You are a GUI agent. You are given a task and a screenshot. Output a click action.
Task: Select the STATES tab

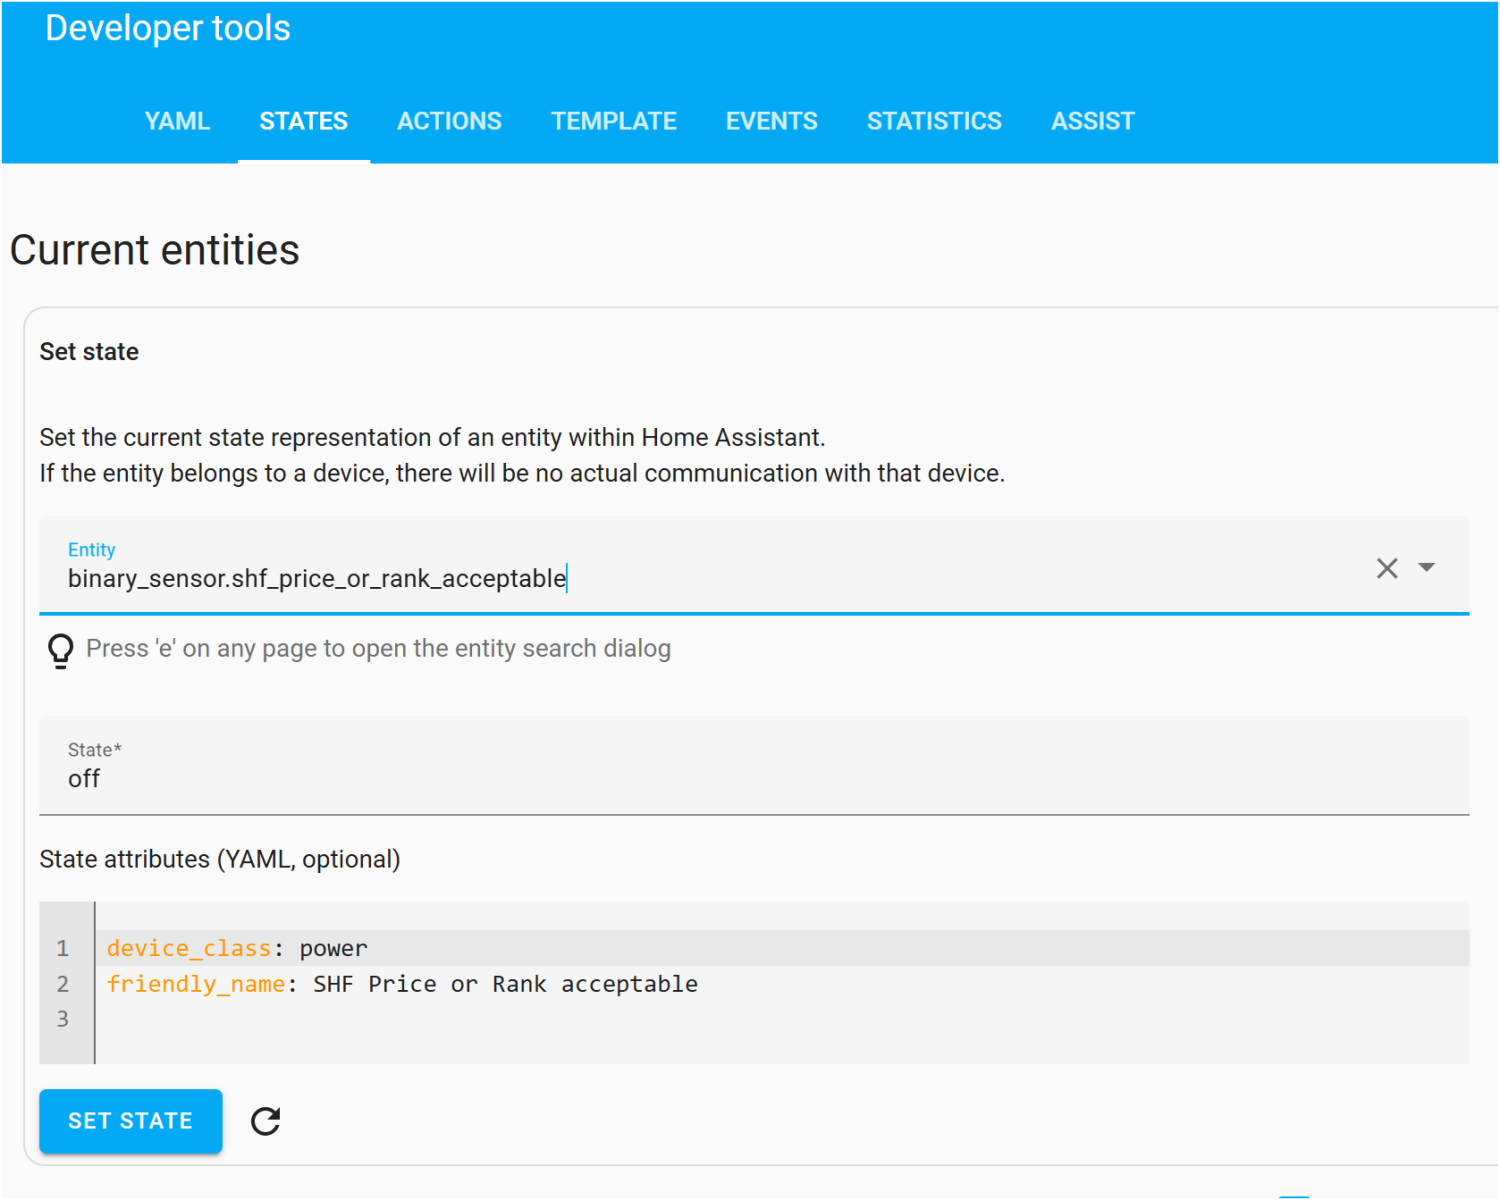pos(303,121)
